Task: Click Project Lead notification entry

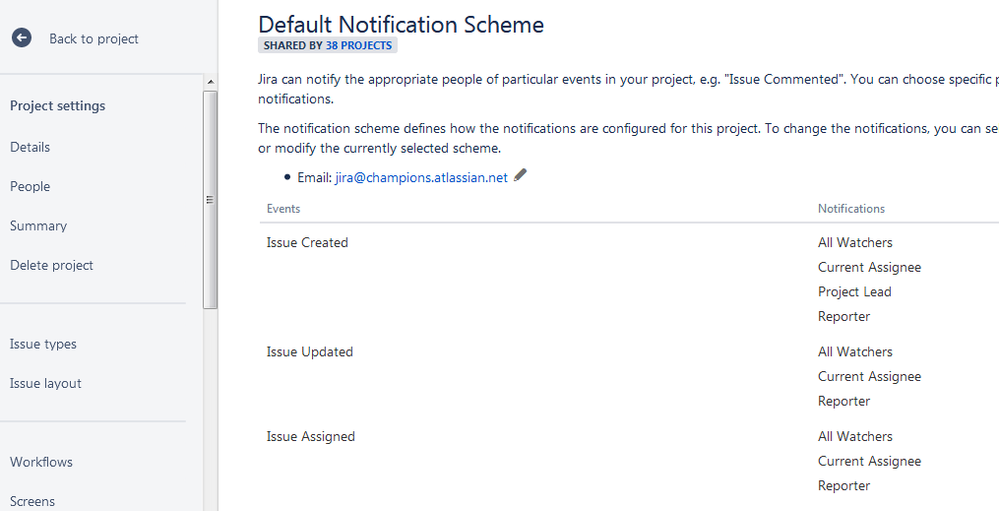Action: [x=854, y=292]
